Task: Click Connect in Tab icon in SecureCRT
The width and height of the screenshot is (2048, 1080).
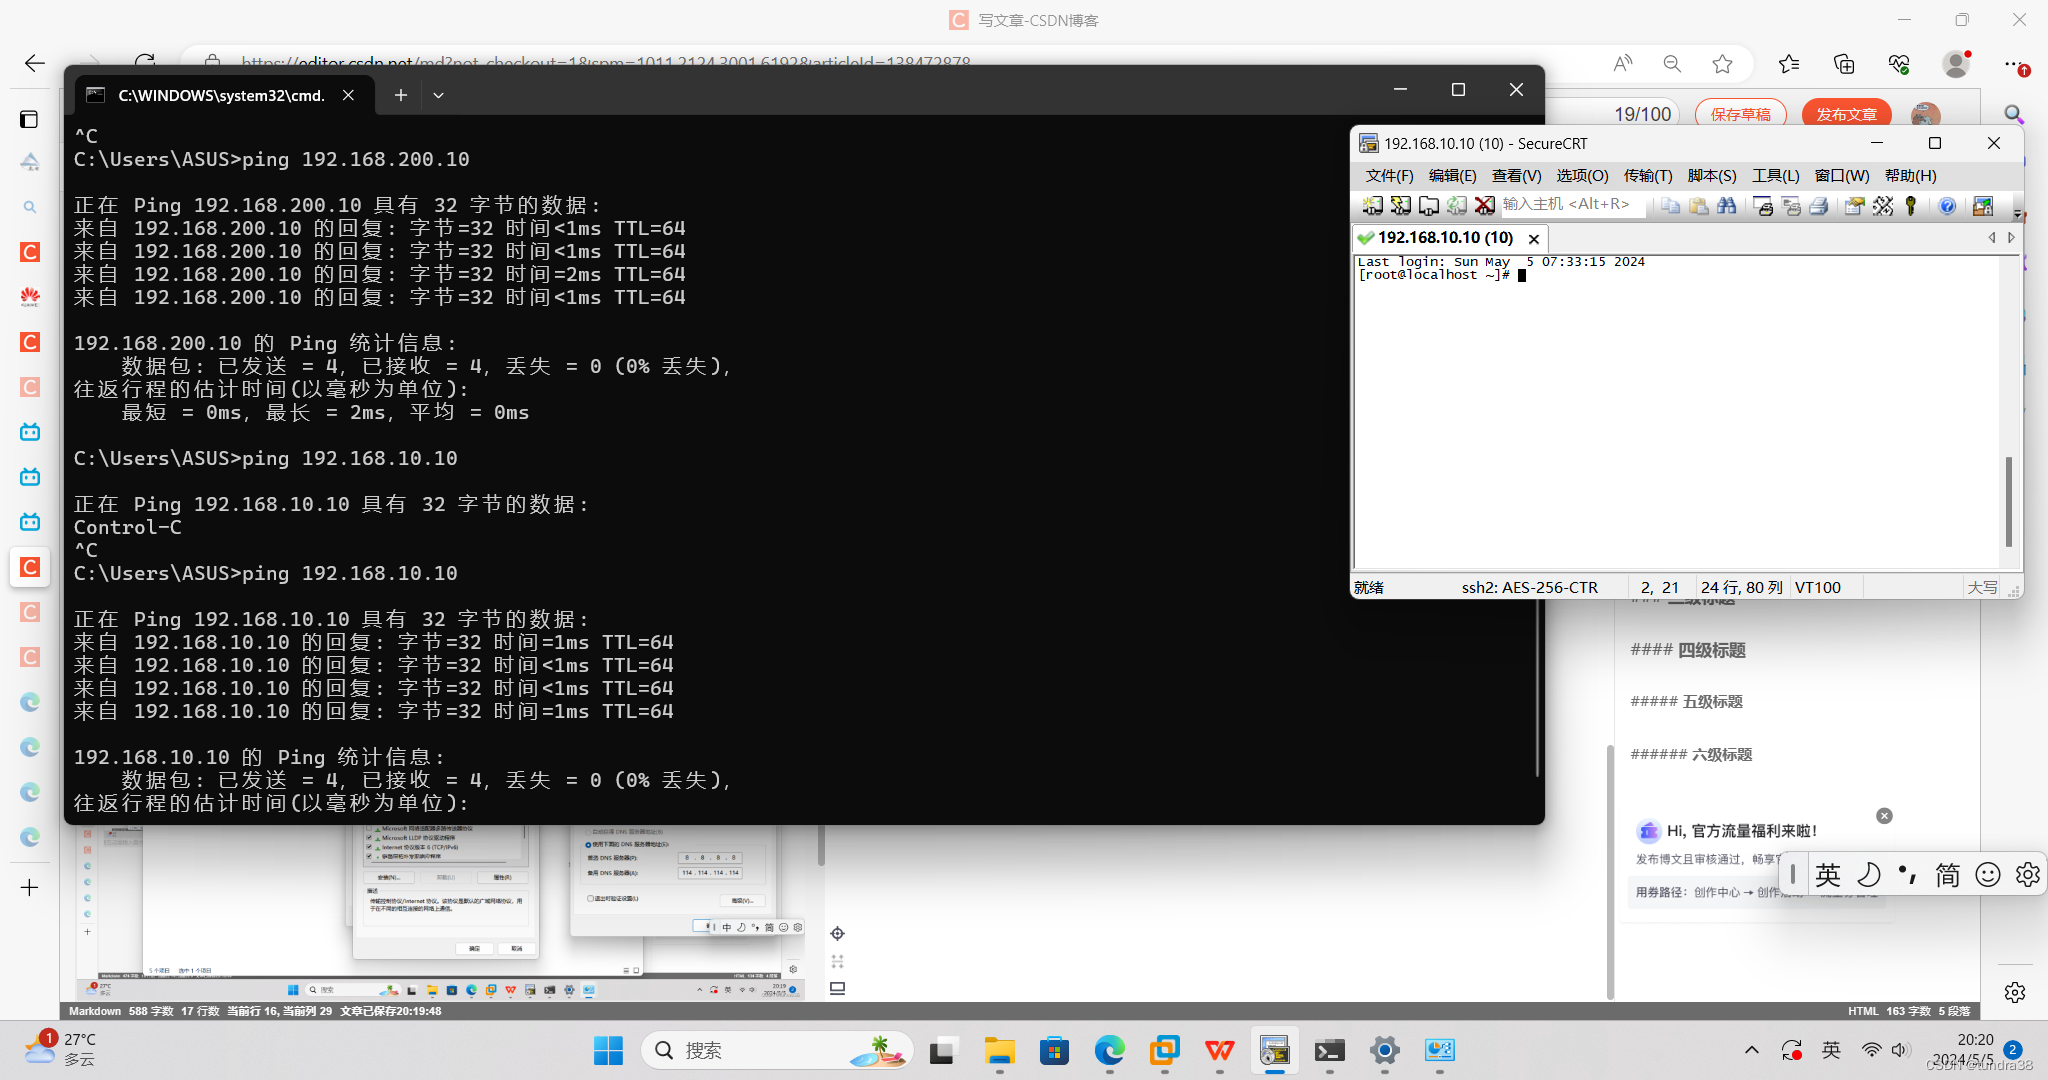Action: (x=1429, y=206)
